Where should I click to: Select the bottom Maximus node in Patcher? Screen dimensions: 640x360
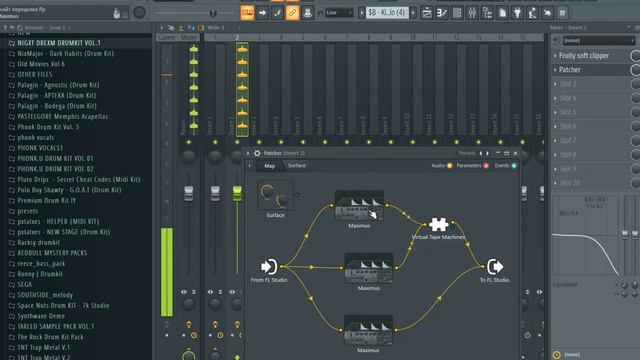[368, 330]
